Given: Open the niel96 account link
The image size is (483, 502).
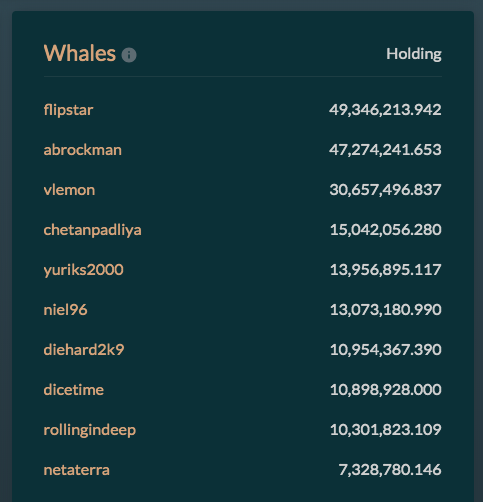Looking at the screenshot, I should 66,310.
